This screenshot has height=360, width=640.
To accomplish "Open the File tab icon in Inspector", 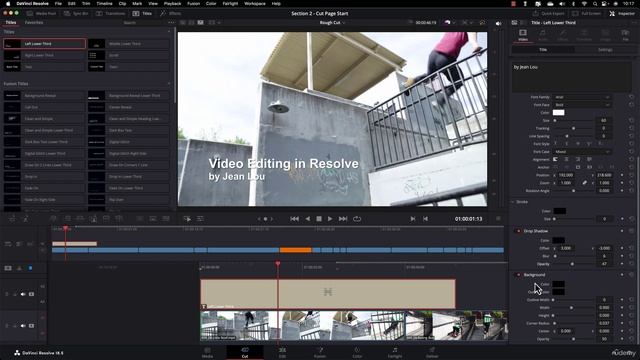I will [625, 35].
